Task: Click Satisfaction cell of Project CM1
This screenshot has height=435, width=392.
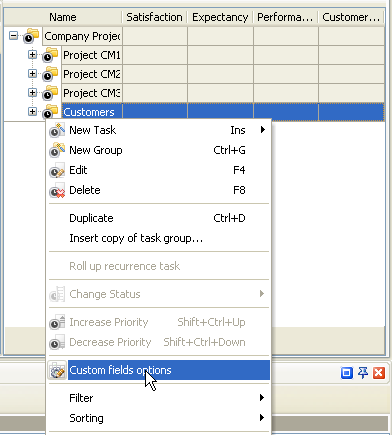Action: (x=155, y=55)
